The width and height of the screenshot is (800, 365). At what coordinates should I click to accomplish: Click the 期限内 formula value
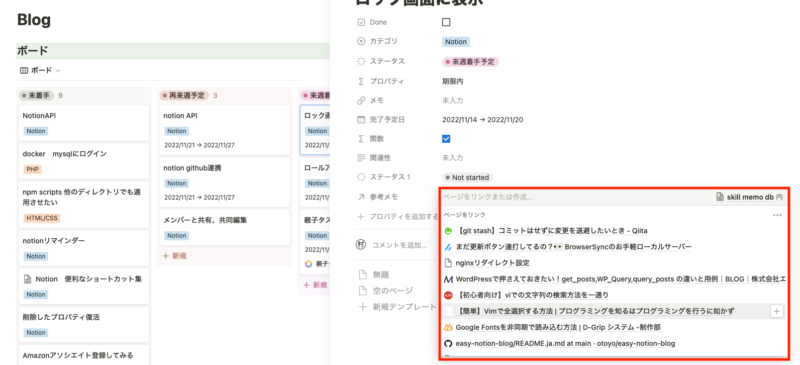pos(453,81)
